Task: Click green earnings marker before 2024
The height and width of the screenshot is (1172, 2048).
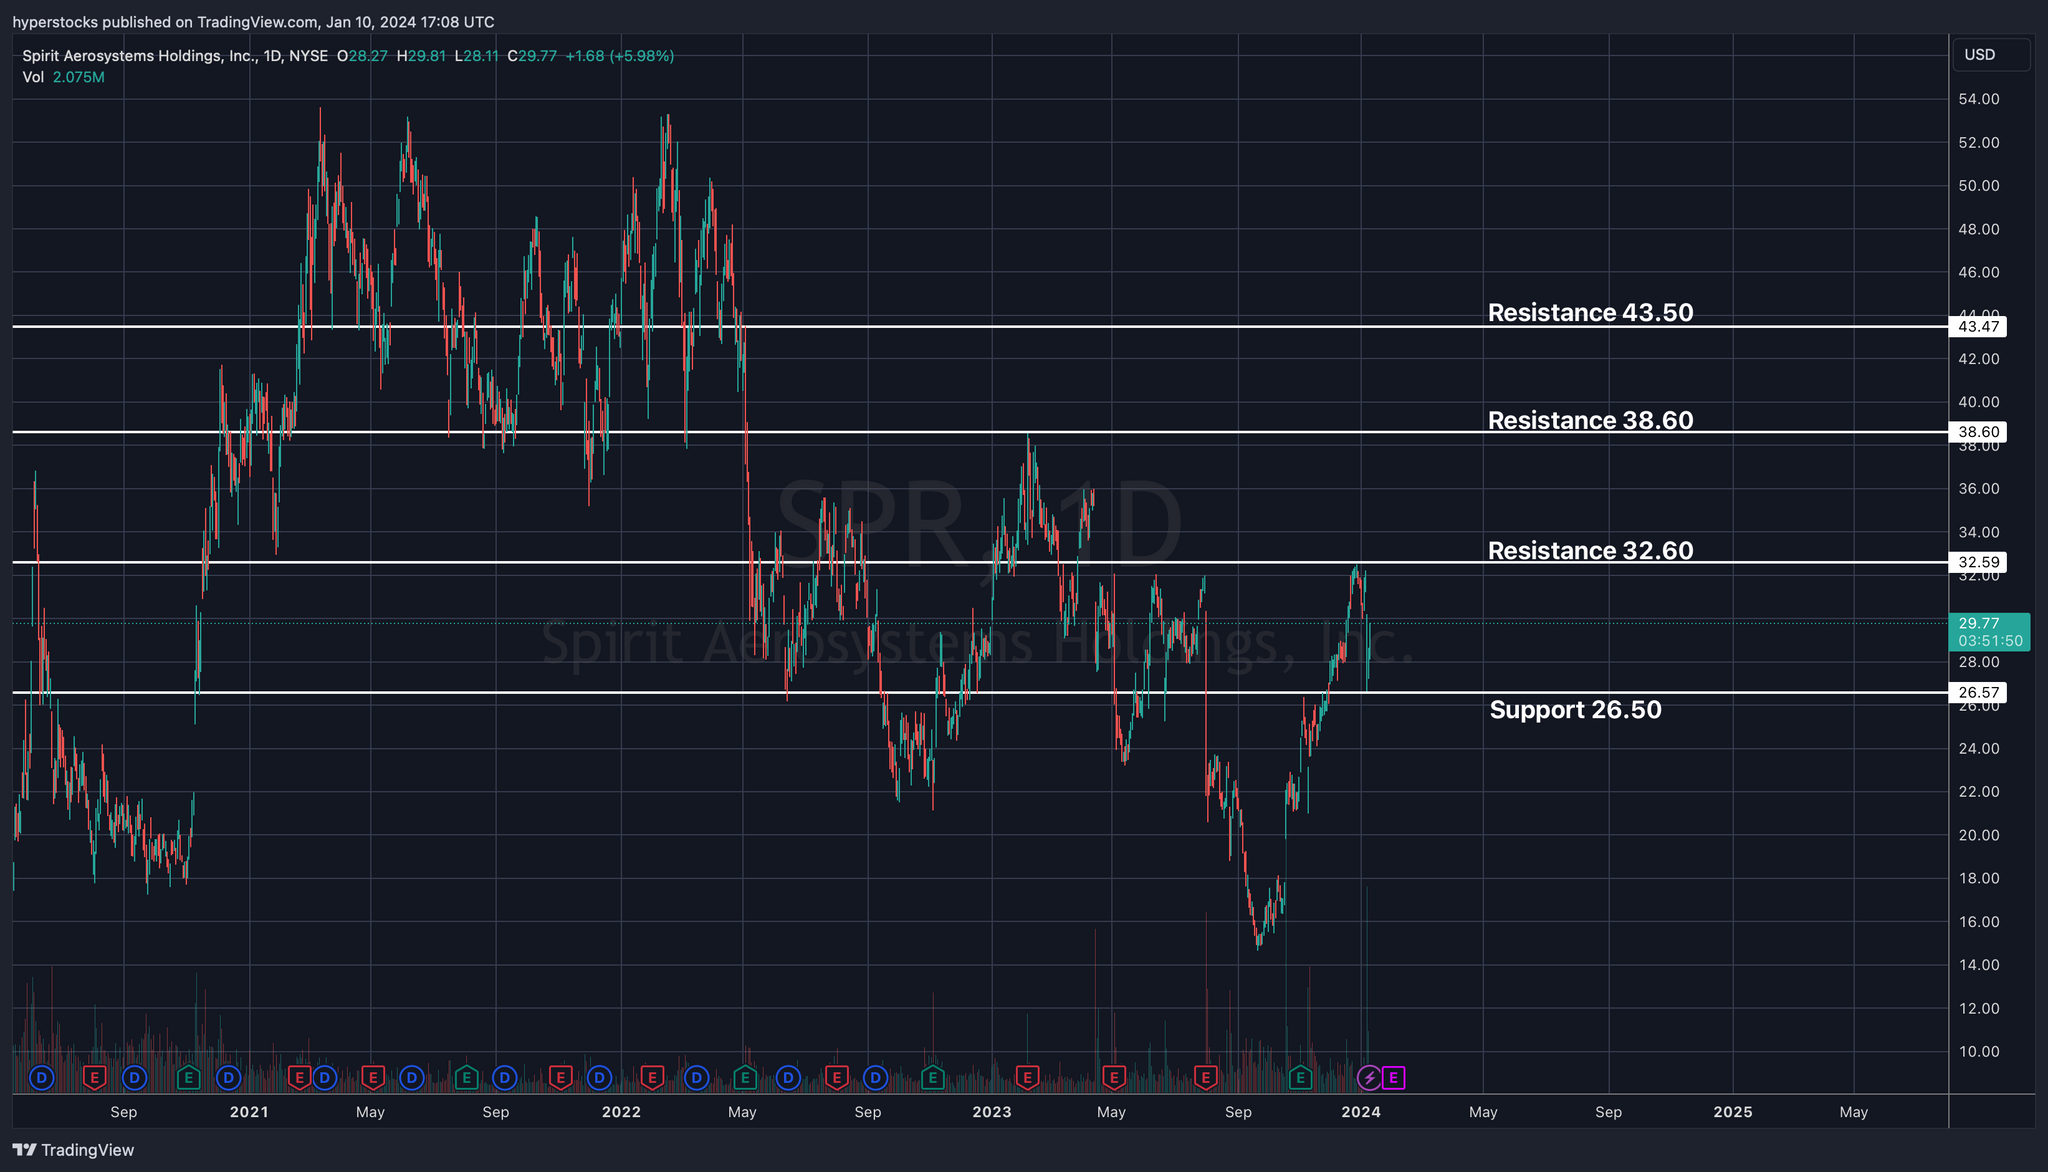Action: [x=1300, y=1078]
